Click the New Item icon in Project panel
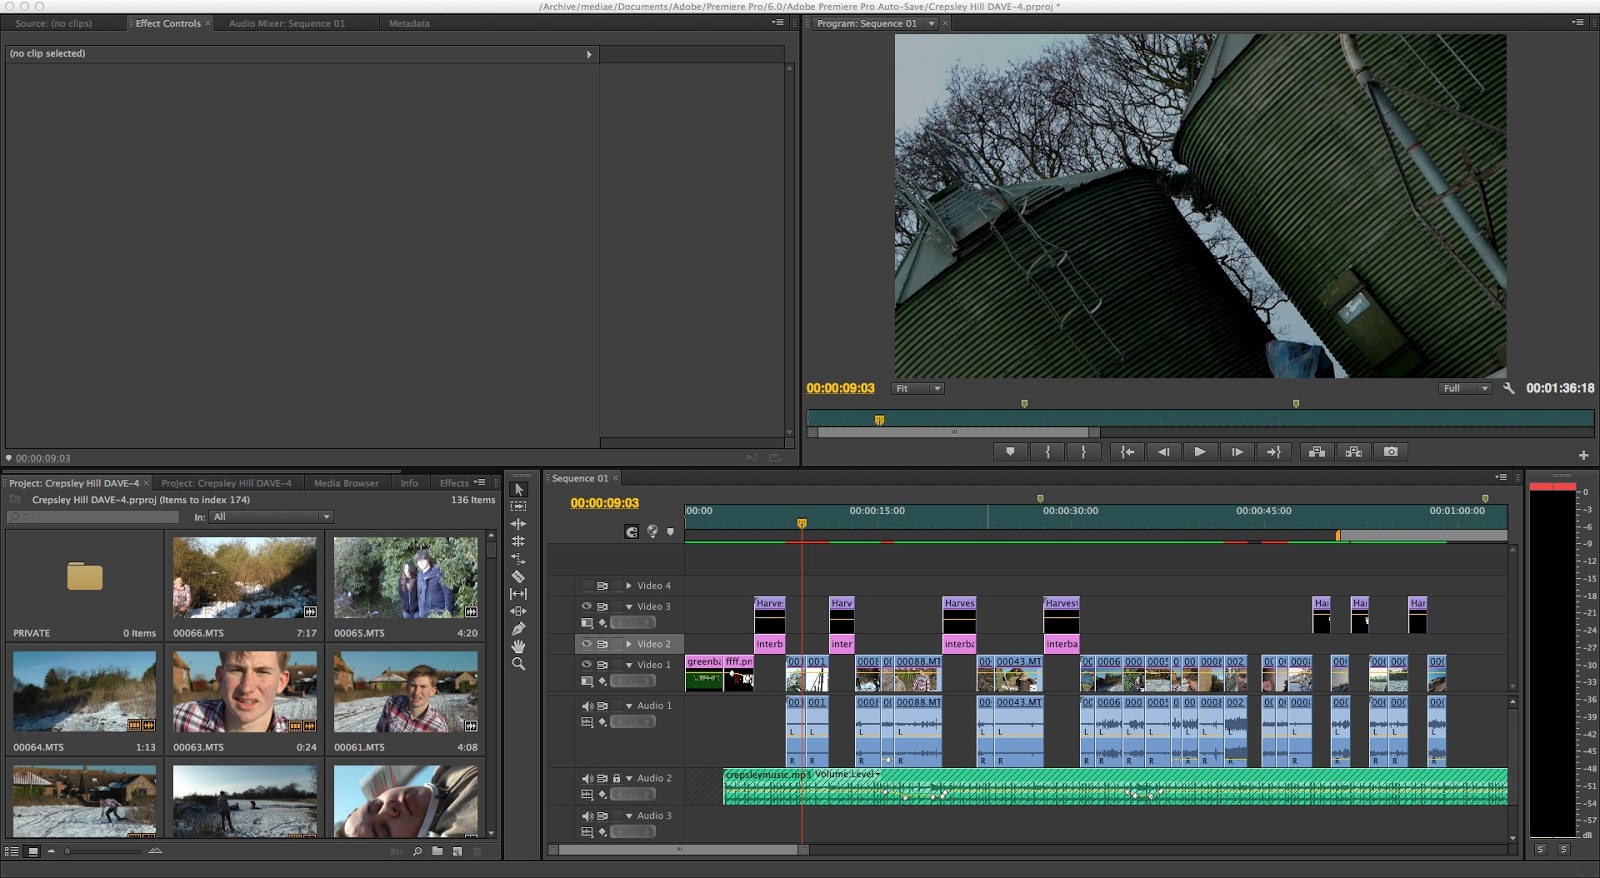Image resolution: width=1600 pixels, height=878 pixels. coord(457,851)
